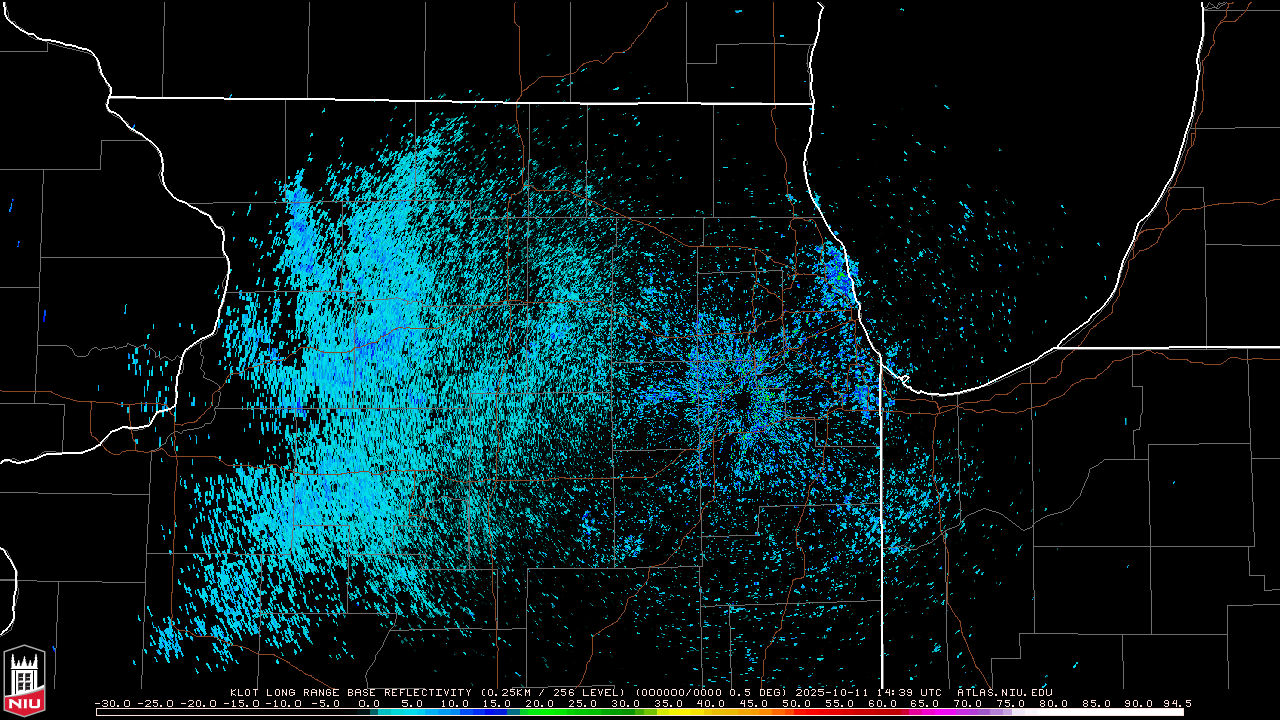This screenshot has width=1280, height=720.
Task: Click the KLOT Long Range Base Reflectivity title
Action: tap(350, 692)
